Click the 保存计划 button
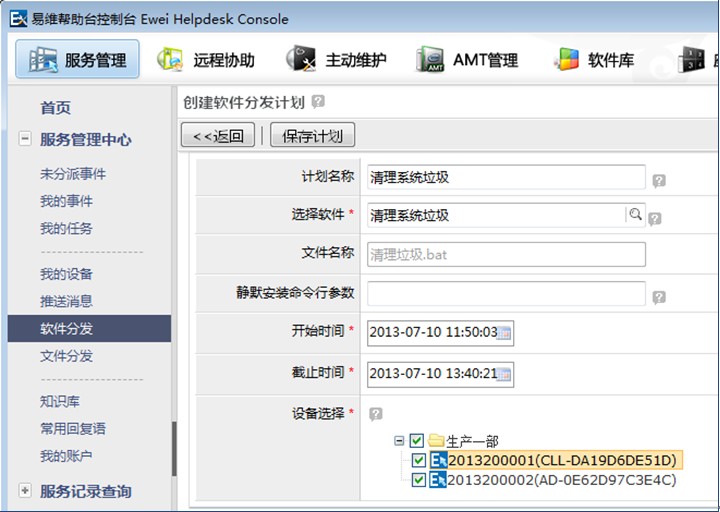The image size is (720, 512). pyautogui.click(x=312, y=136)
